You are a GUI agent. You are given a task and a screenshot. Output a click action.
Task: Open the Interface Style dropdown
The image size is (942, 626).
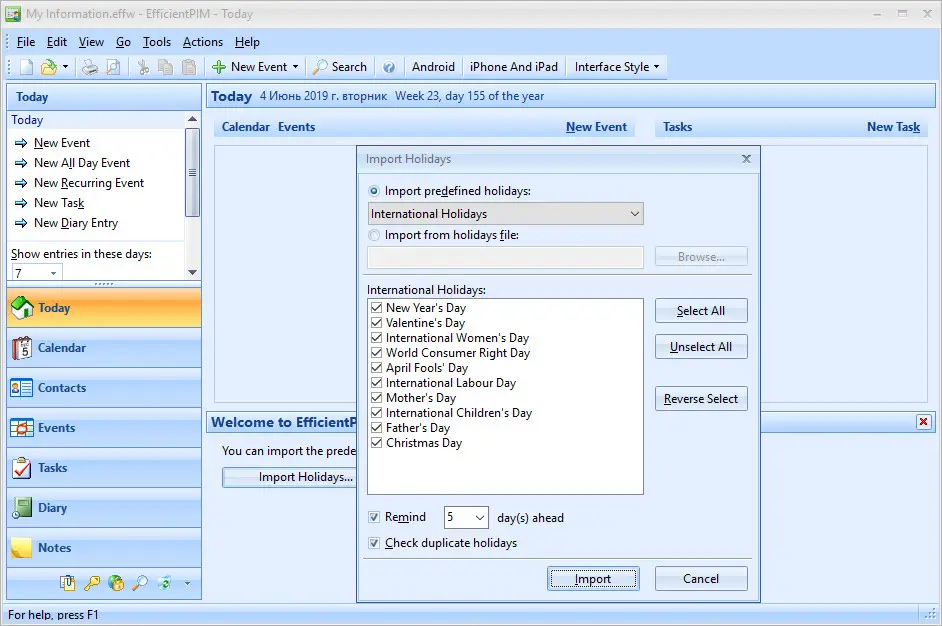[x=617, y=67]
